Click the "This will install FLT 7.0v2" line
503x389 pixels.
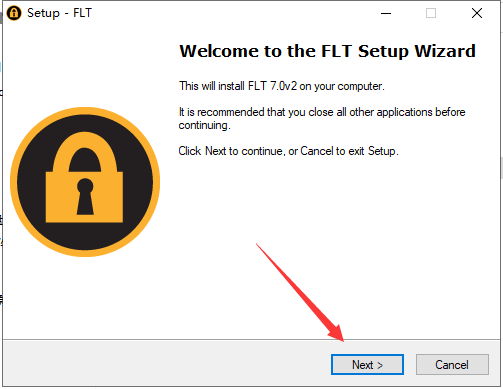coord(282,86)
